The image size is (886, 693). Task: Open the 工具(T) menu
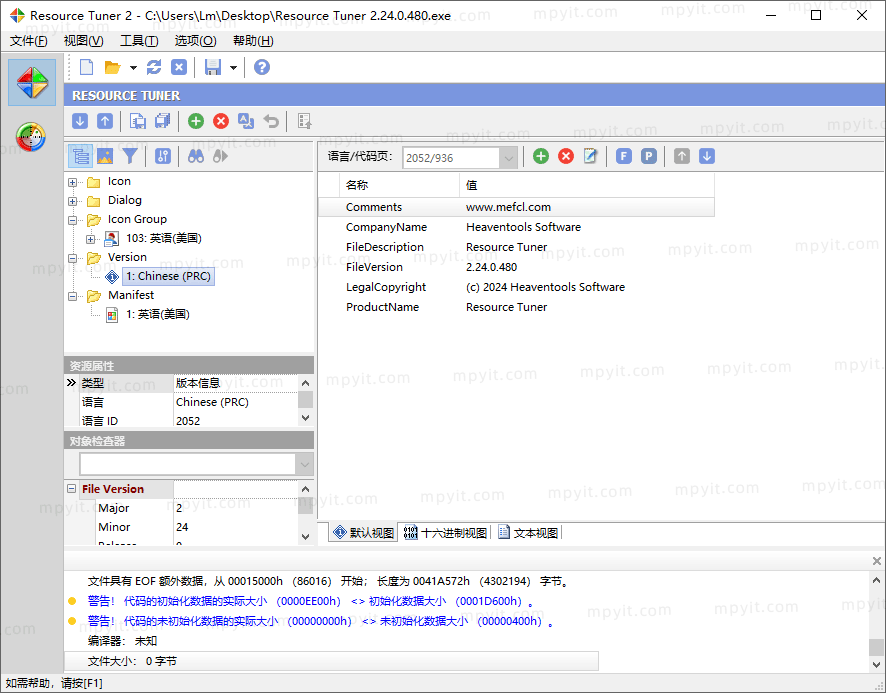pos(139,41)
